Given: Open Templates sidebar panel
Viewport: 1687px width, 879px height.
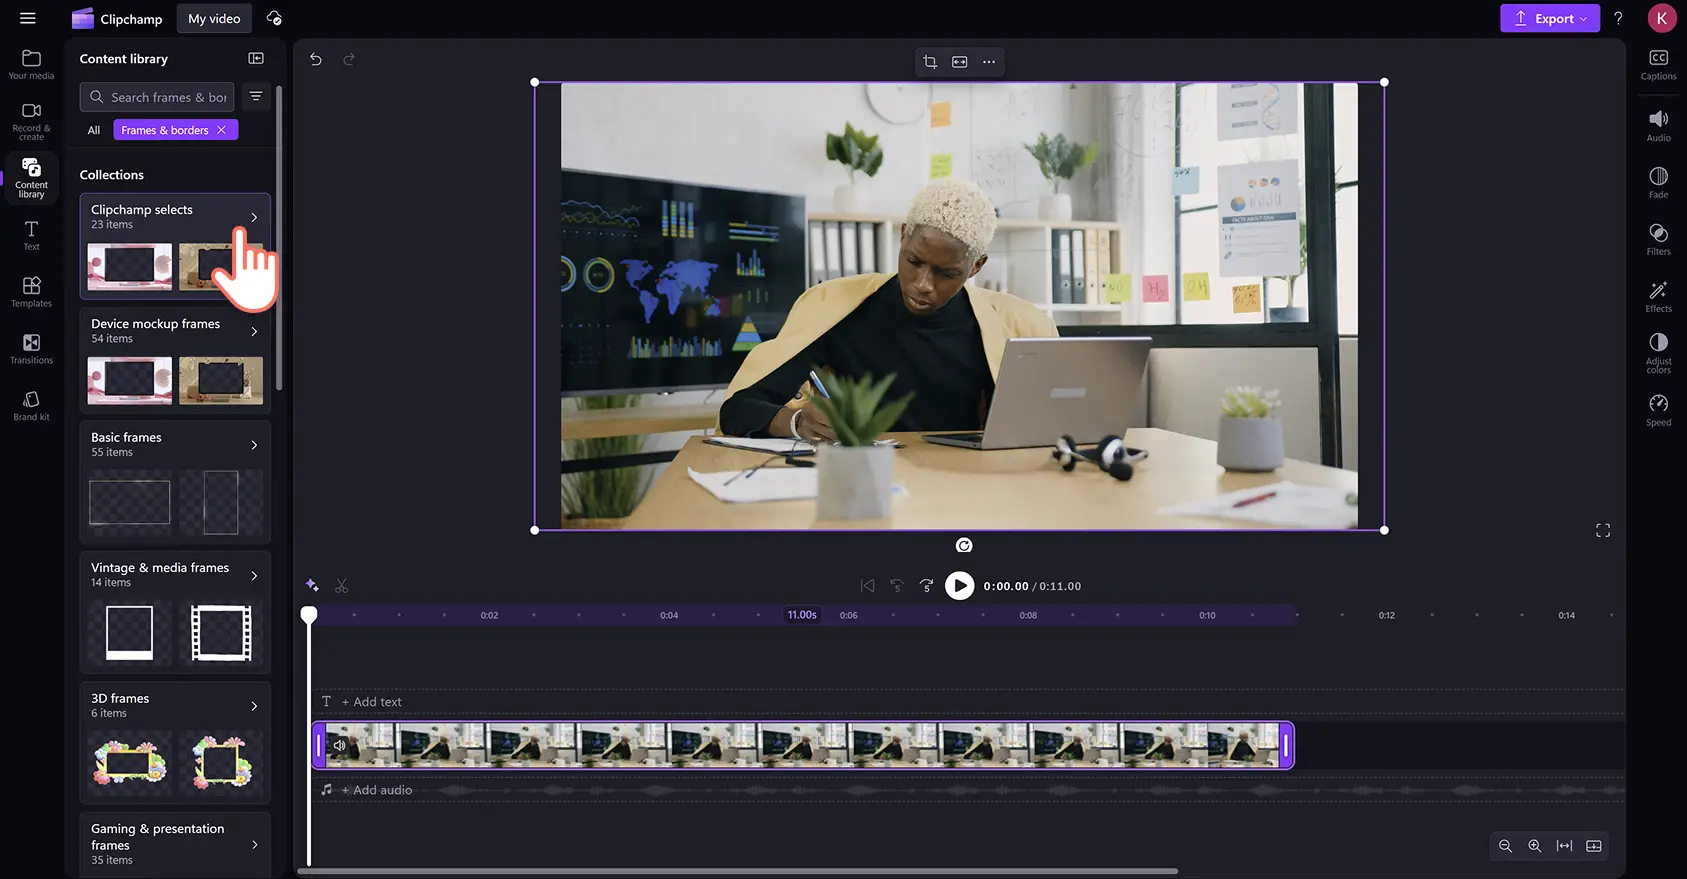Looking at the screenshot, I should click(x=31, y=292).
